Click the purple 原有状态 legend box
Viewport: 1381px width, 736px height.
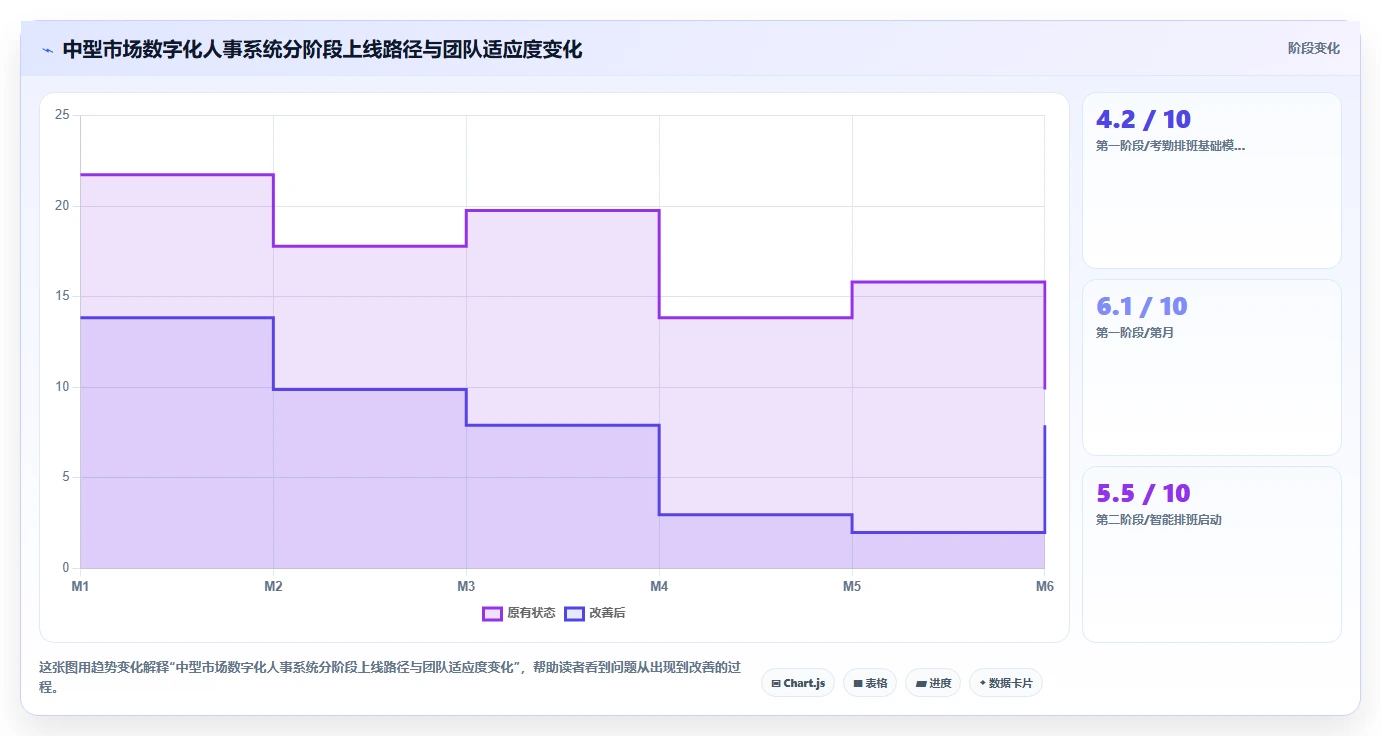tap(492, 613)
